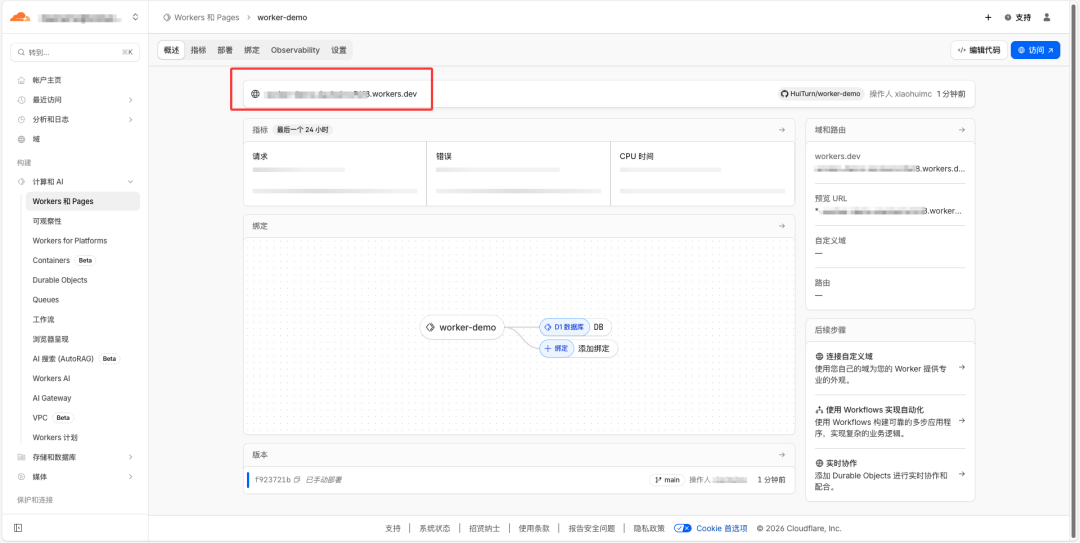Open 支持 help menu
Screen dimensions: 1080x543
1017,17
